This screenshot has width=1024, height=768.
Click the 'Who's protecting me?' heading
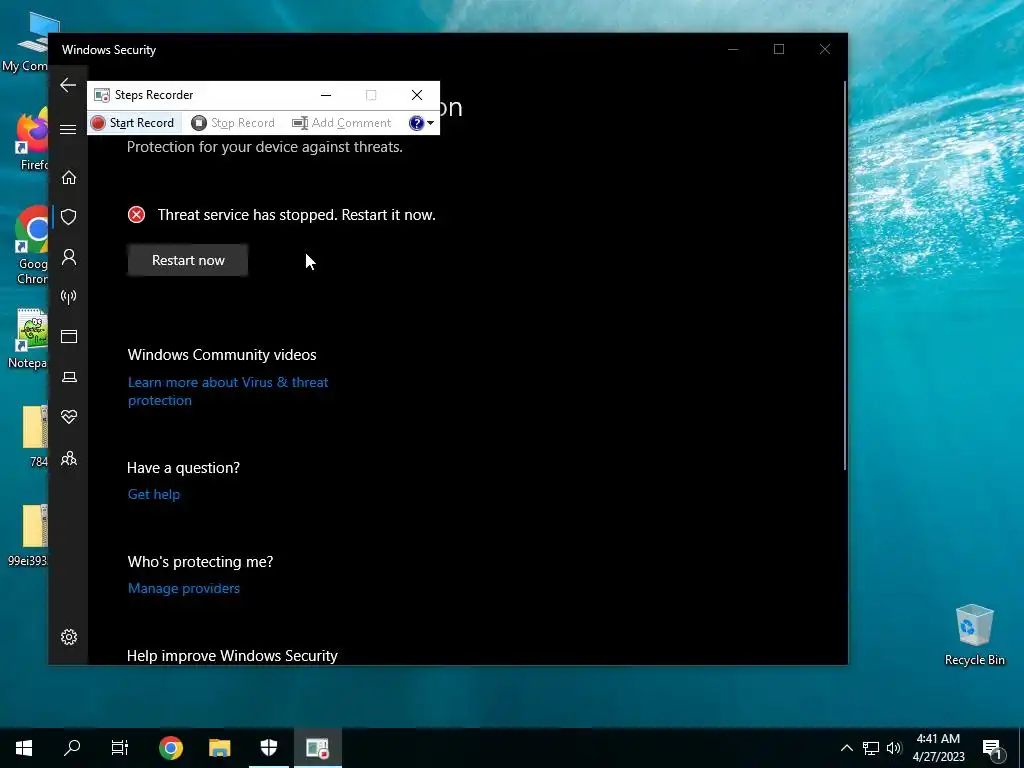coord(200,562)
